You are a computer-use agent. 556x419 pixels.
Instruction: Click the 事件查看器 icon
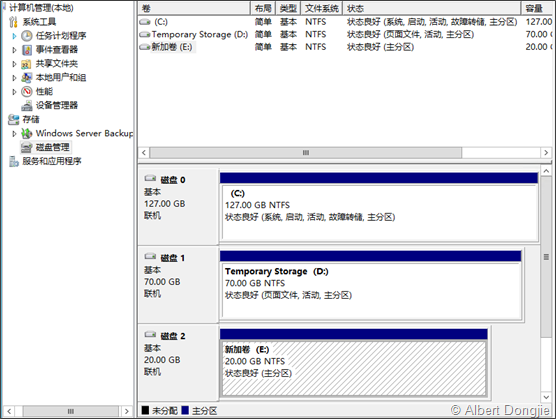[x=27, y=50]
